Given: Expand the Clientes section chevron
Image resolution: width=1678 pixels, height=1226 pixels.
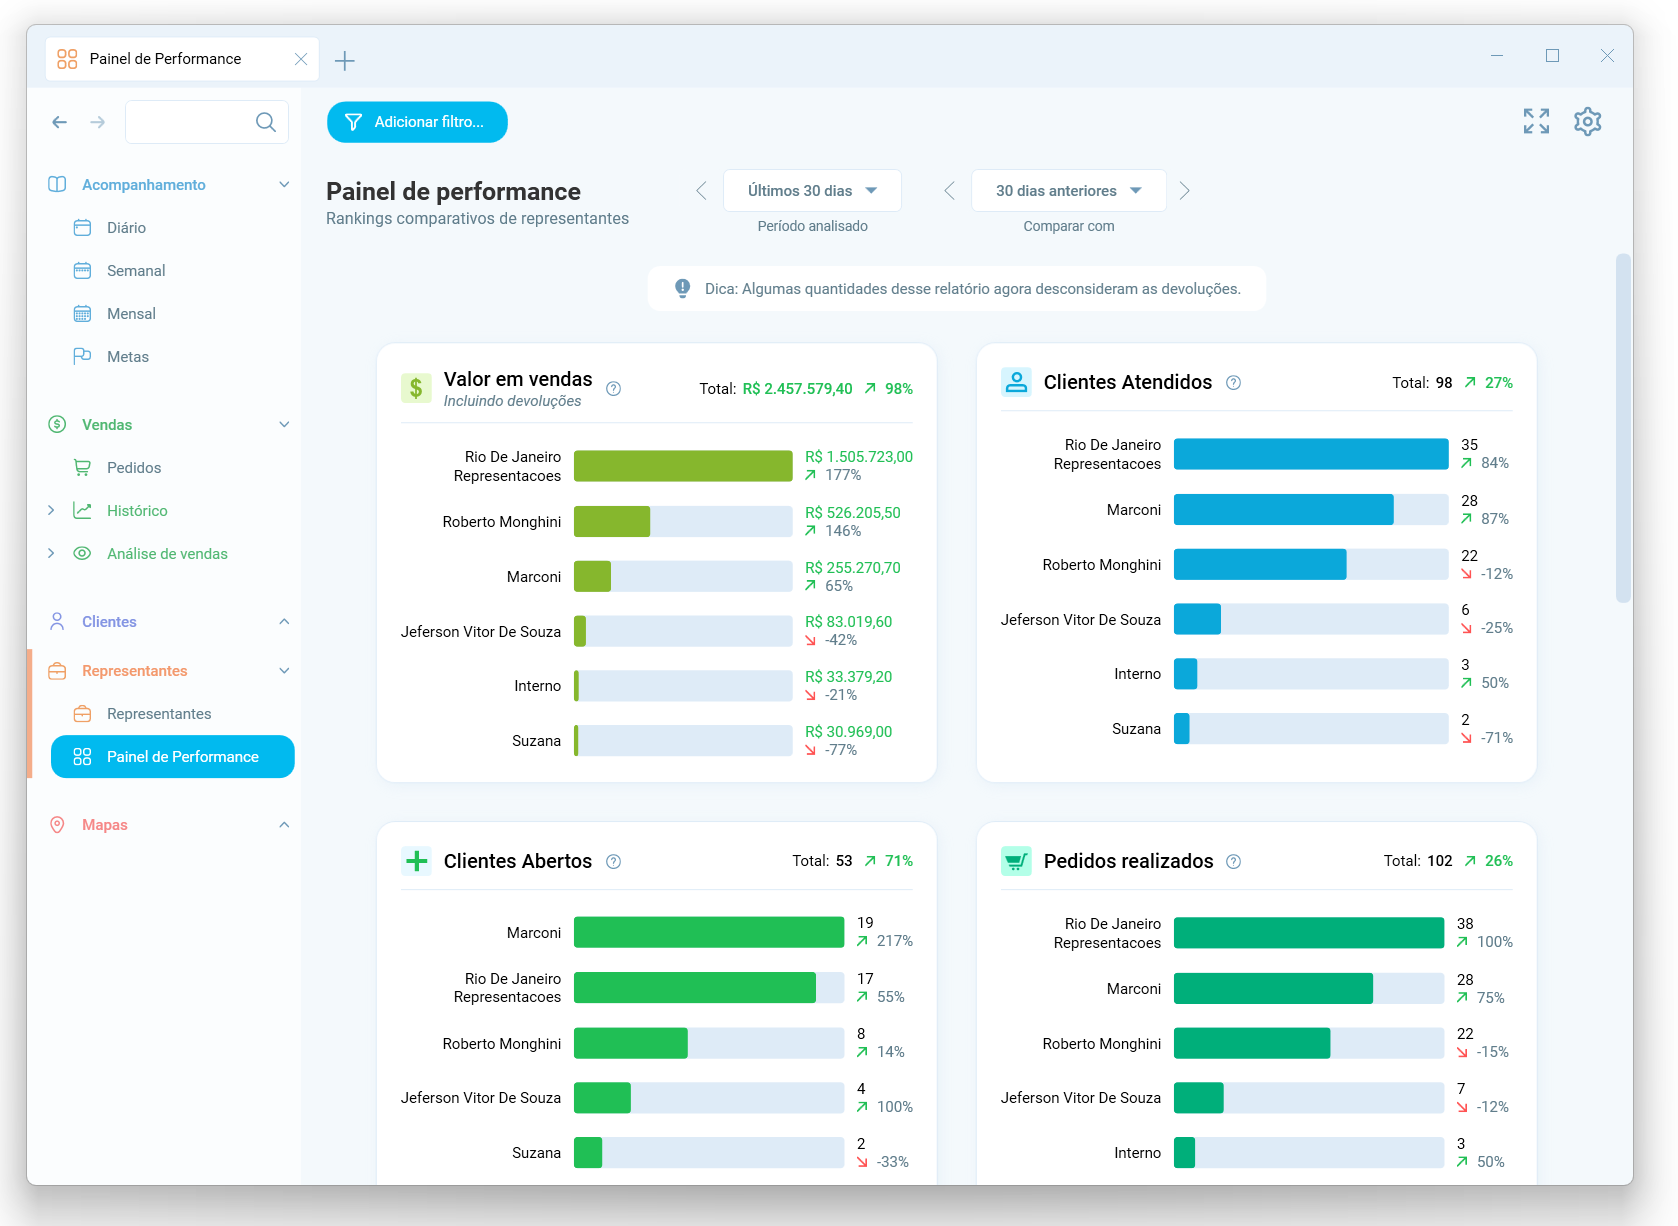Looking at the screenshot, I should [x=284, y=622].
